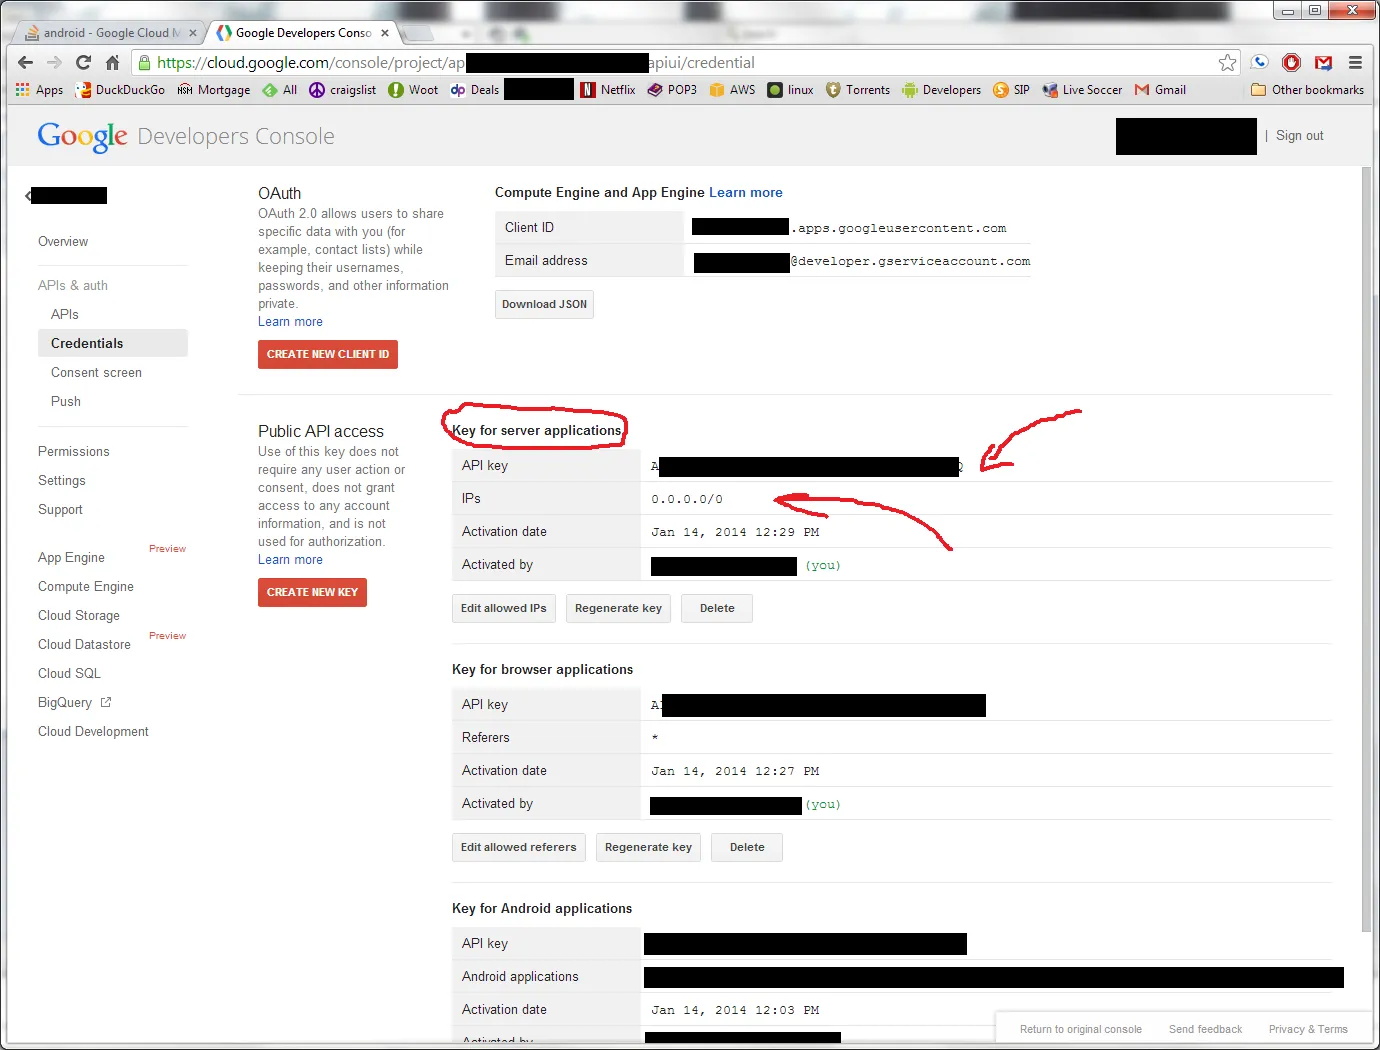1380x1050 pixels.
Task: Open Permissions in sidebar
Action: point(74,452)
